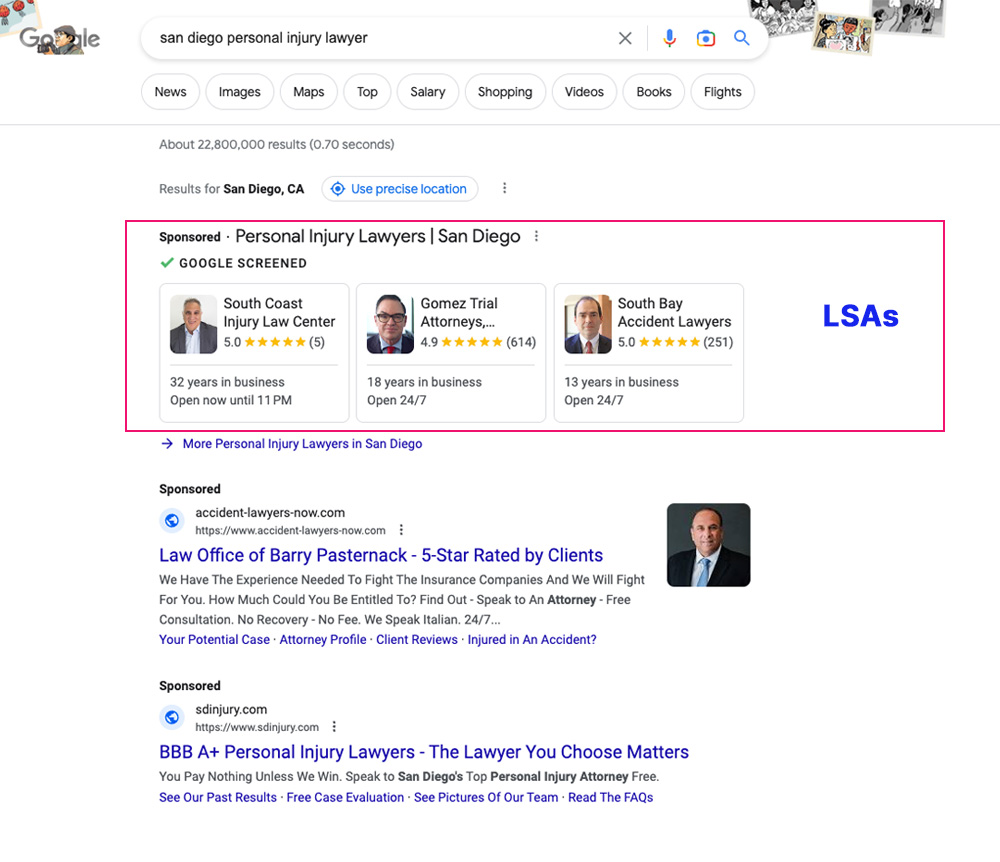Open Gomez Trial Attorneys listing
The width and height of the screenshot is (1000, 862).
[x=451, y=353]
